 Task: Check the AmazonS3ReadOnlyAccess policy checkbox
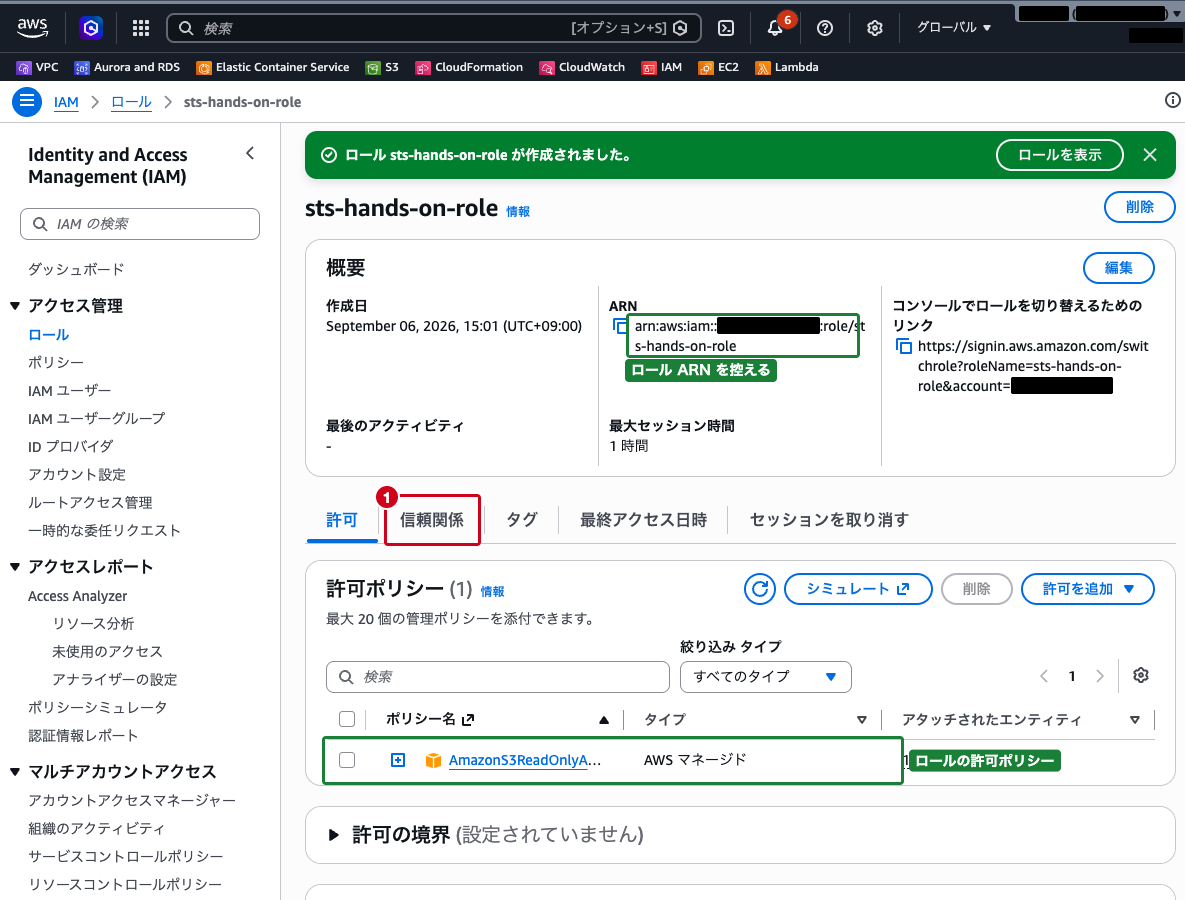coord(347,759)
